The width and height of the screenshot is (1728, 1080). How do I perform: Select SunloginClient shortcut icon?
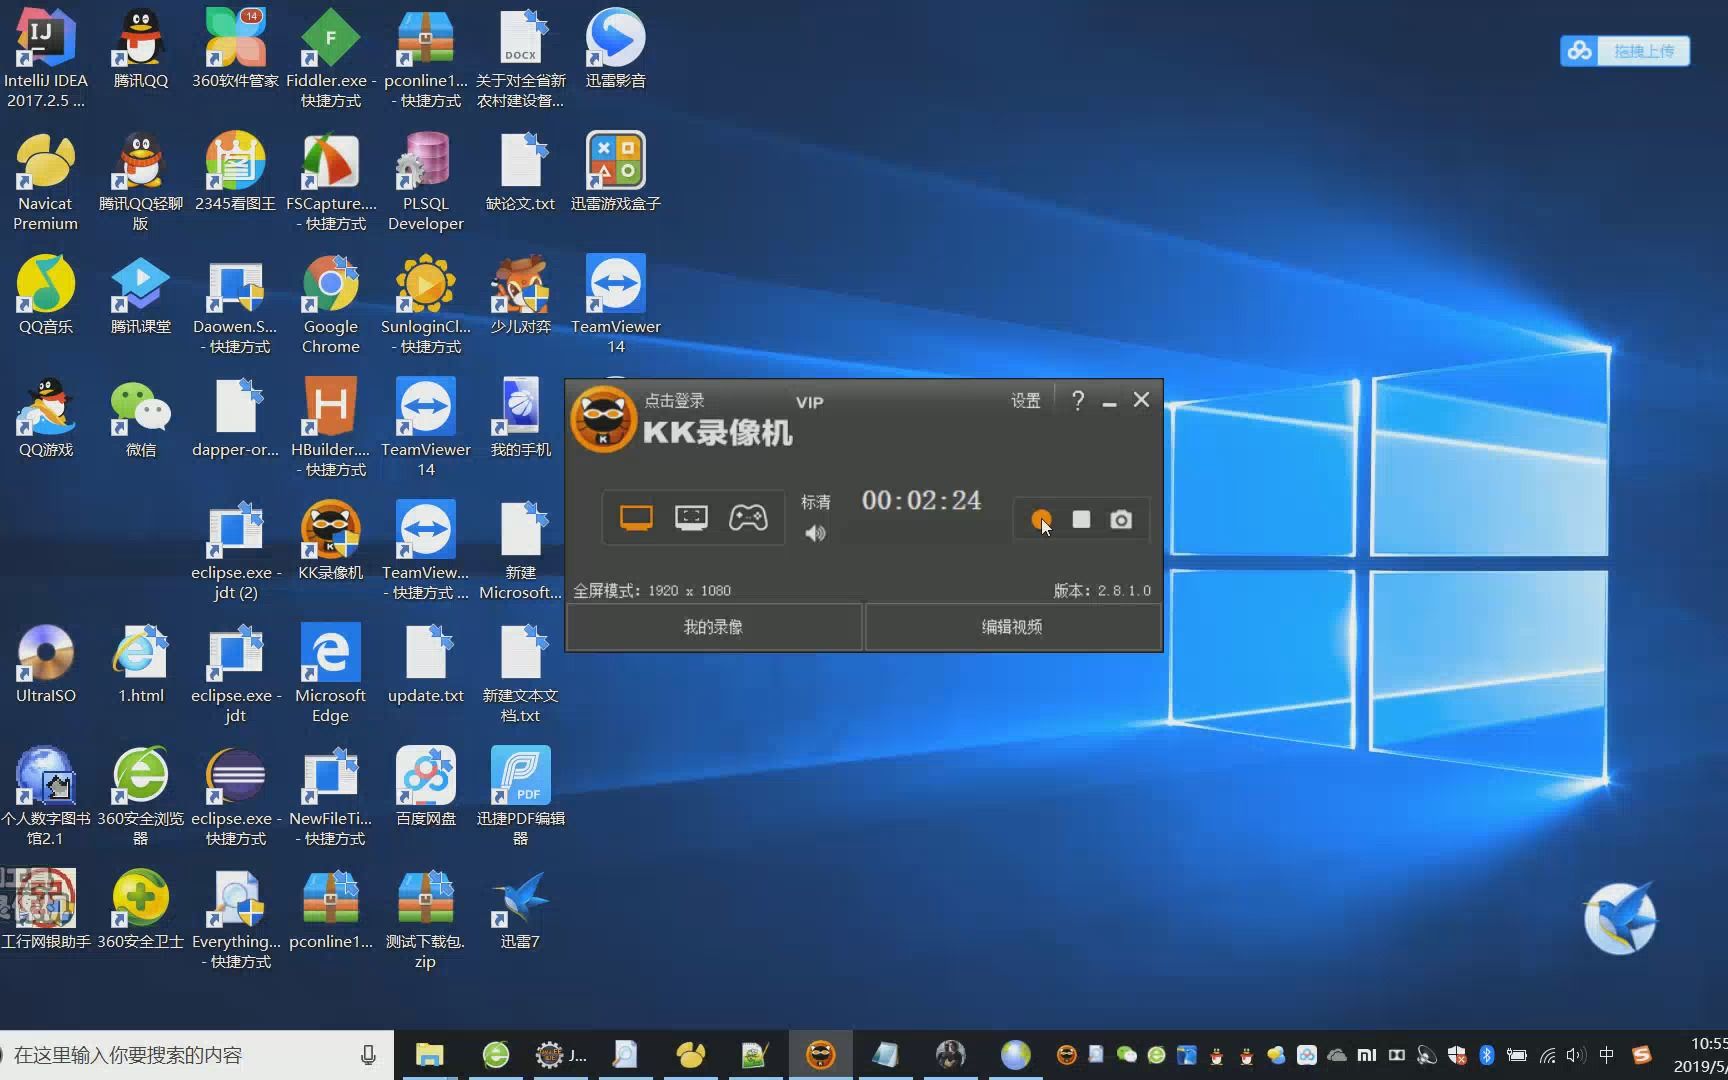pyautogui.click(x=426, y=304)
